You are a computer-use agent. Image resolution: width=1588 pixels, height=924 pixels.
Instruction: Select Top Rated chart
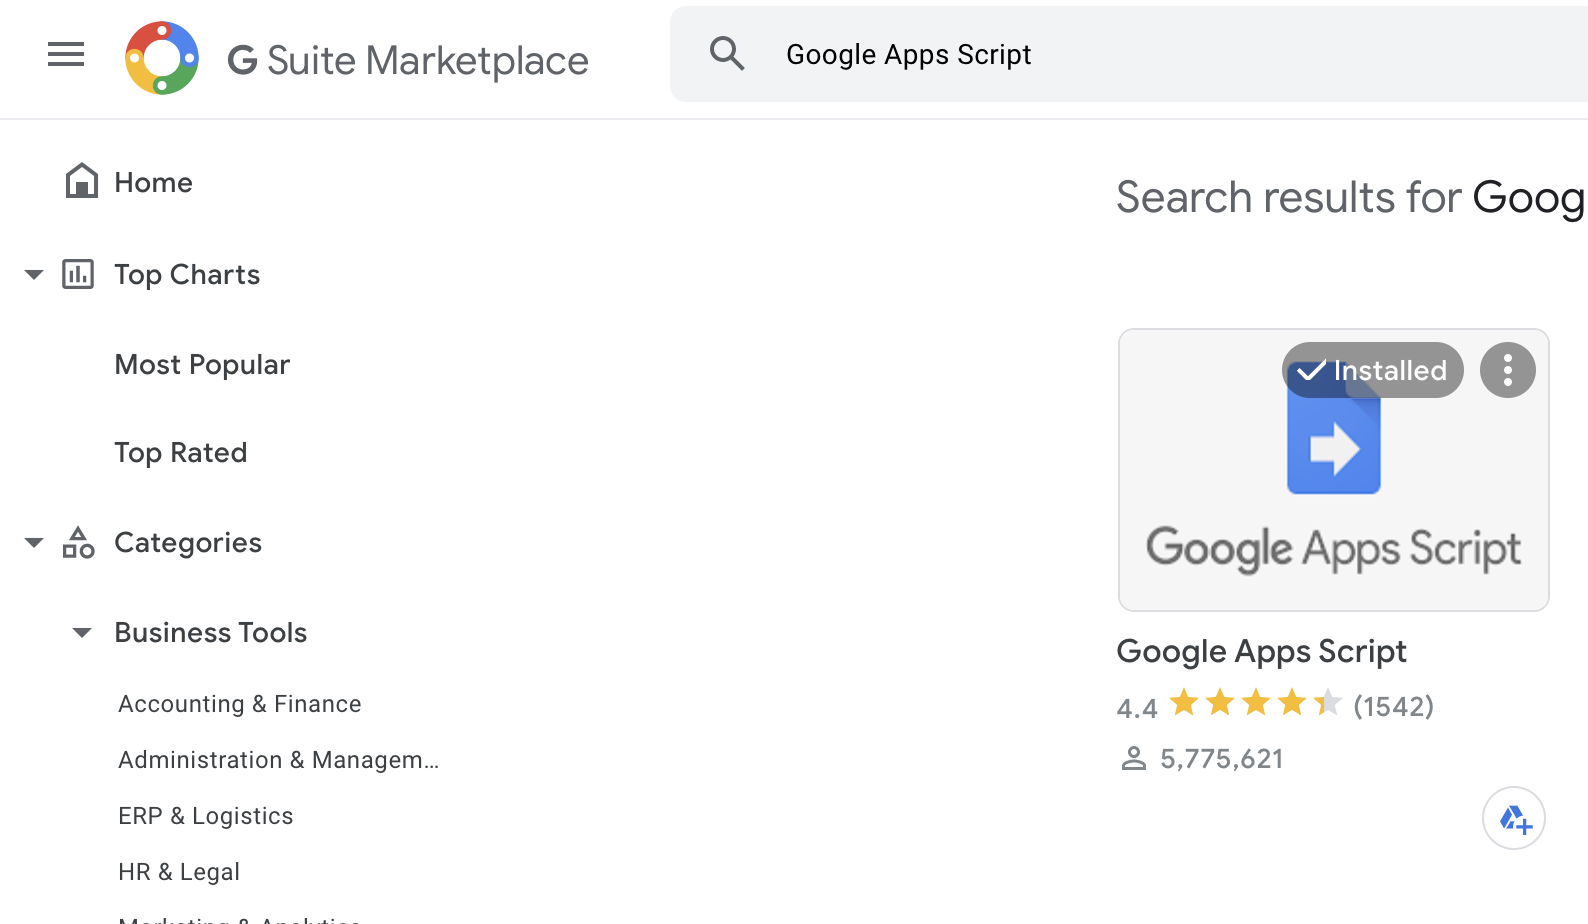click(x=180, y=453)
